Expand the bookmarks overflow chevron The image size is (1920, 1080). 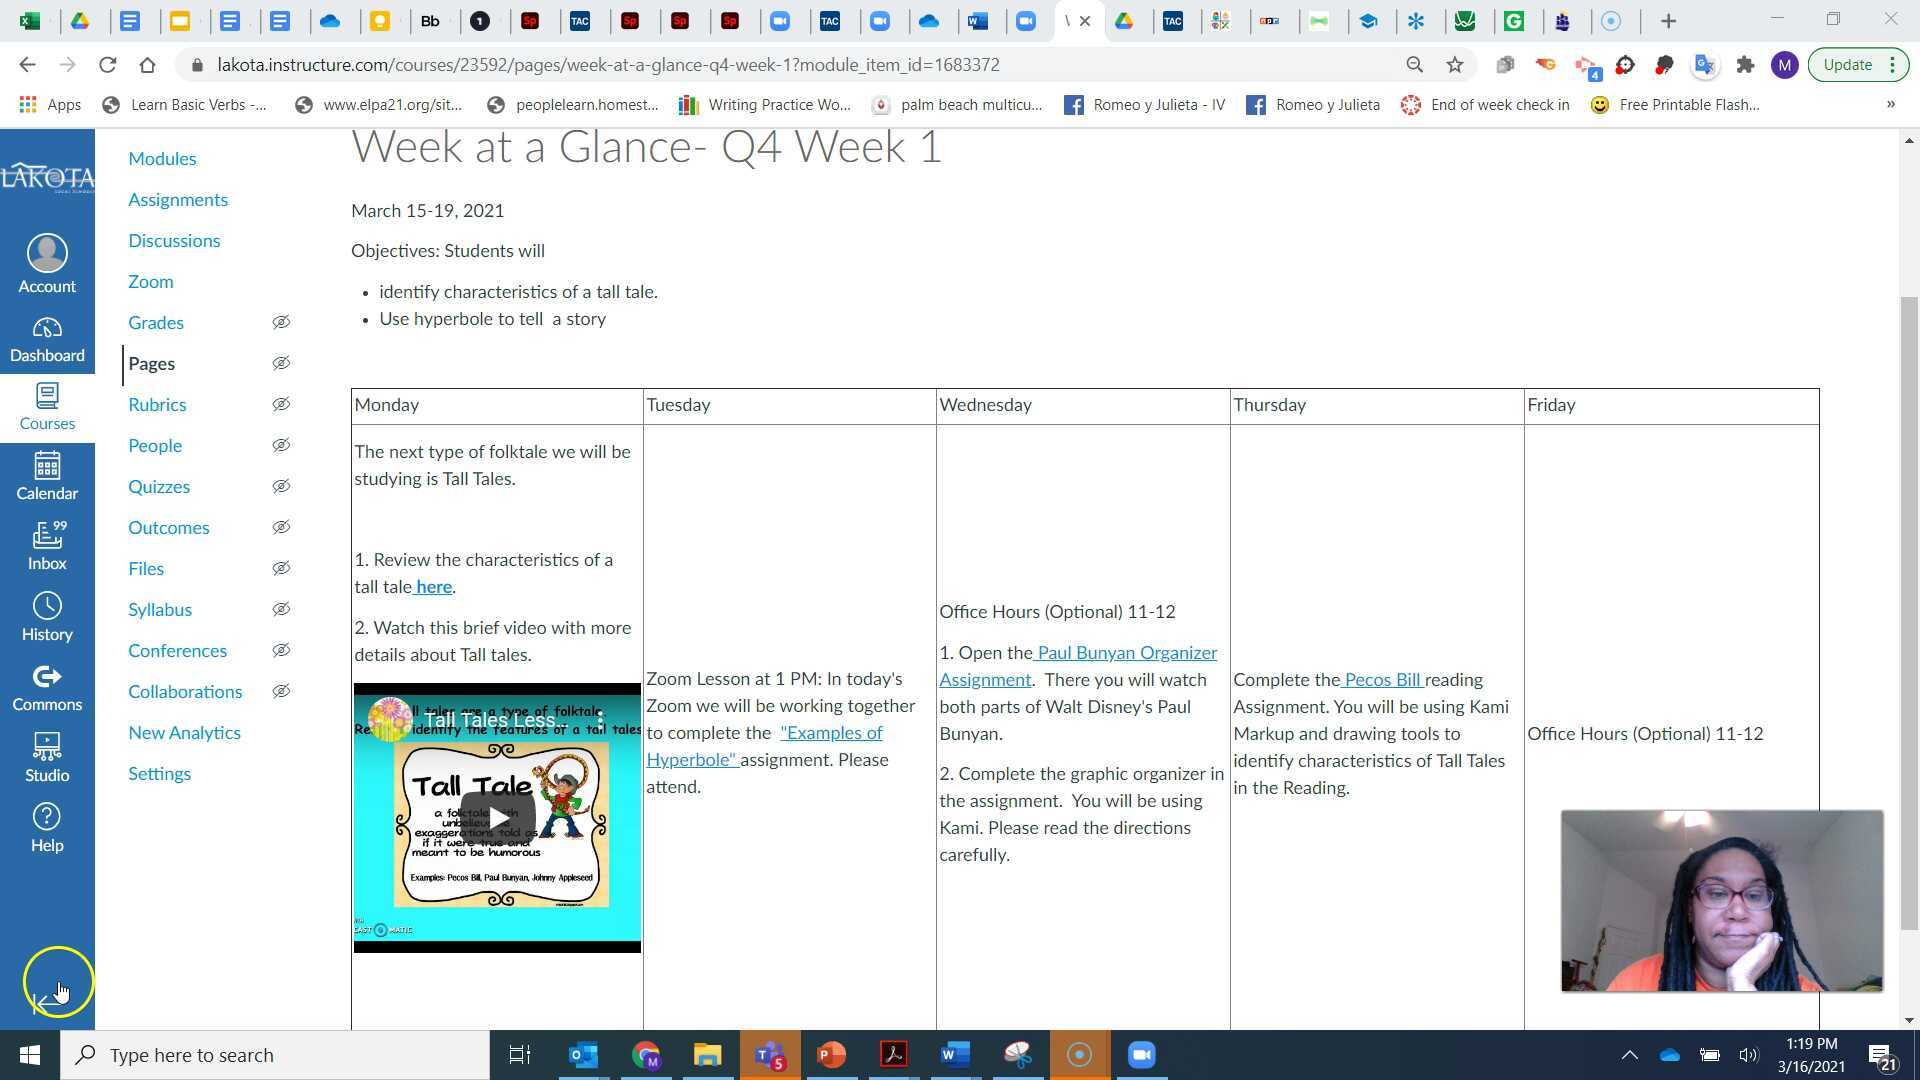(x=1891, y=104)
